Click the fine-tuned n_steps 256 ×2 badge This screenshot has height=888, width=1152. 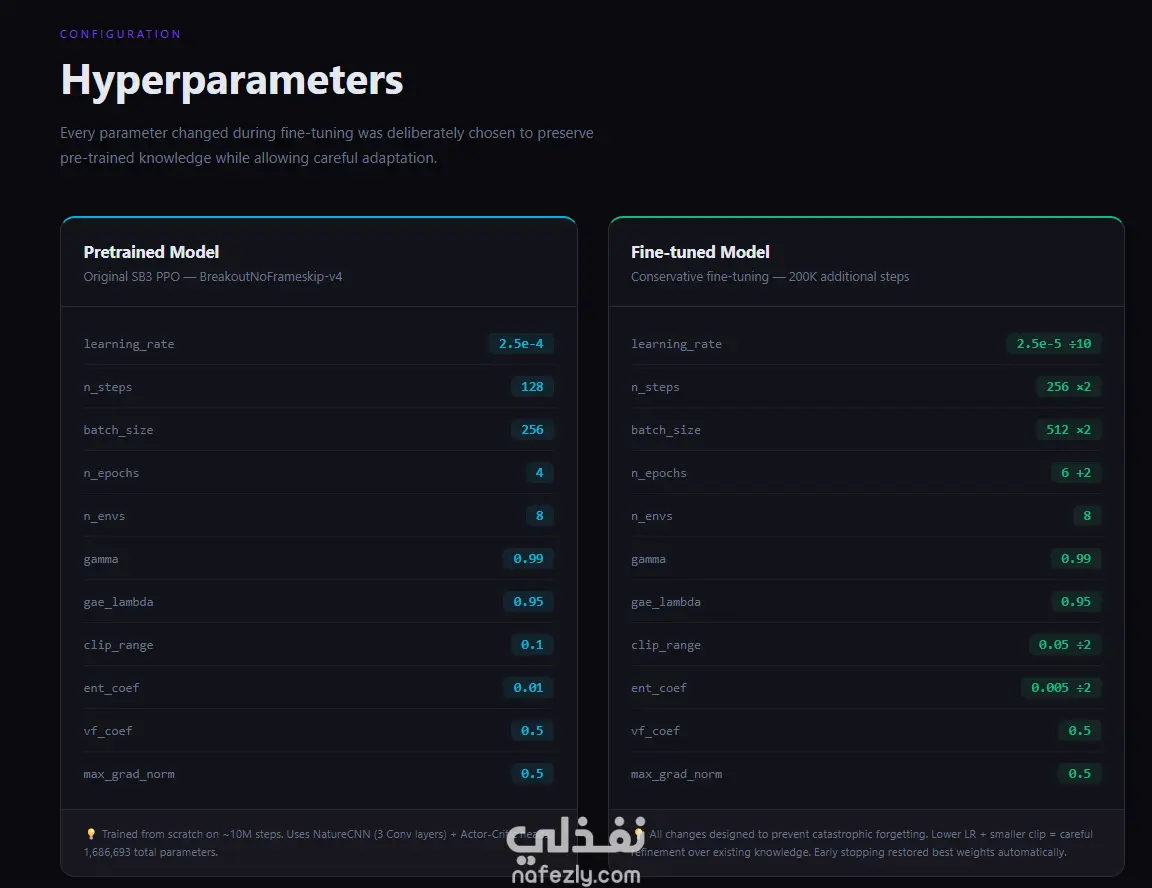1068,386
